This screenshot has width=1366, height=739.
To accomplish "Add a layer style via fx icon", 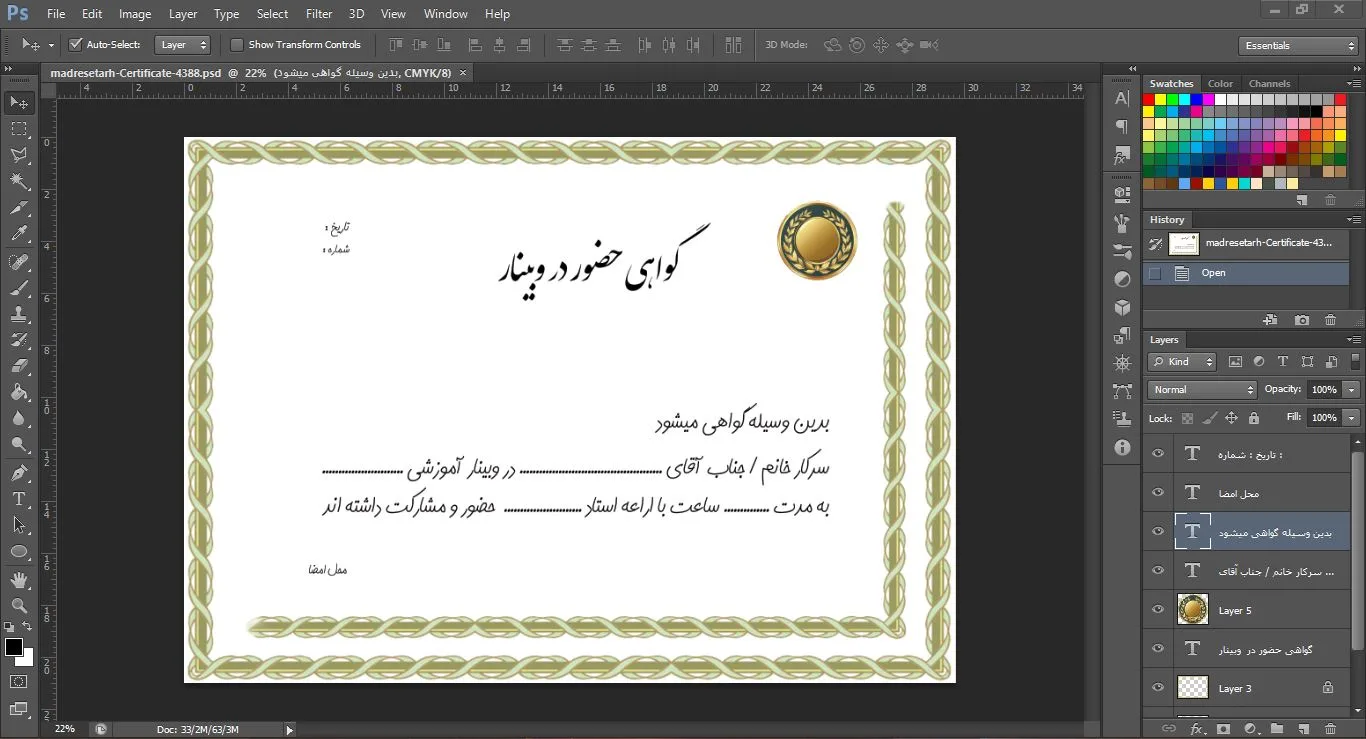I will coord(1196,729).
